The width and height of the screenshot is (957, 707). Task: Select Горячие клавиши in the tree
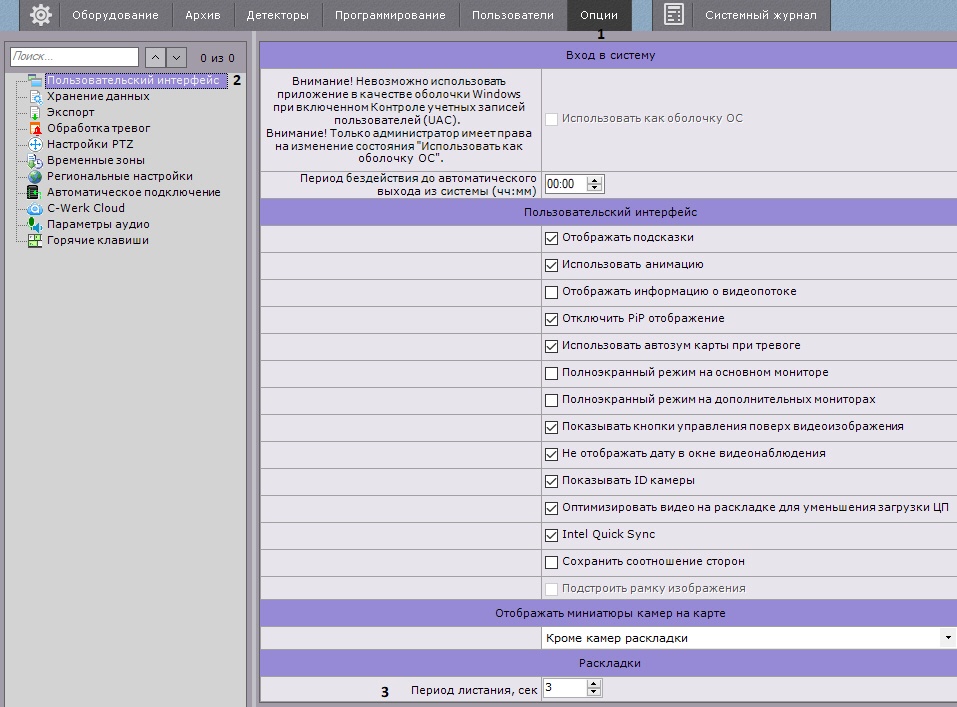98,241
